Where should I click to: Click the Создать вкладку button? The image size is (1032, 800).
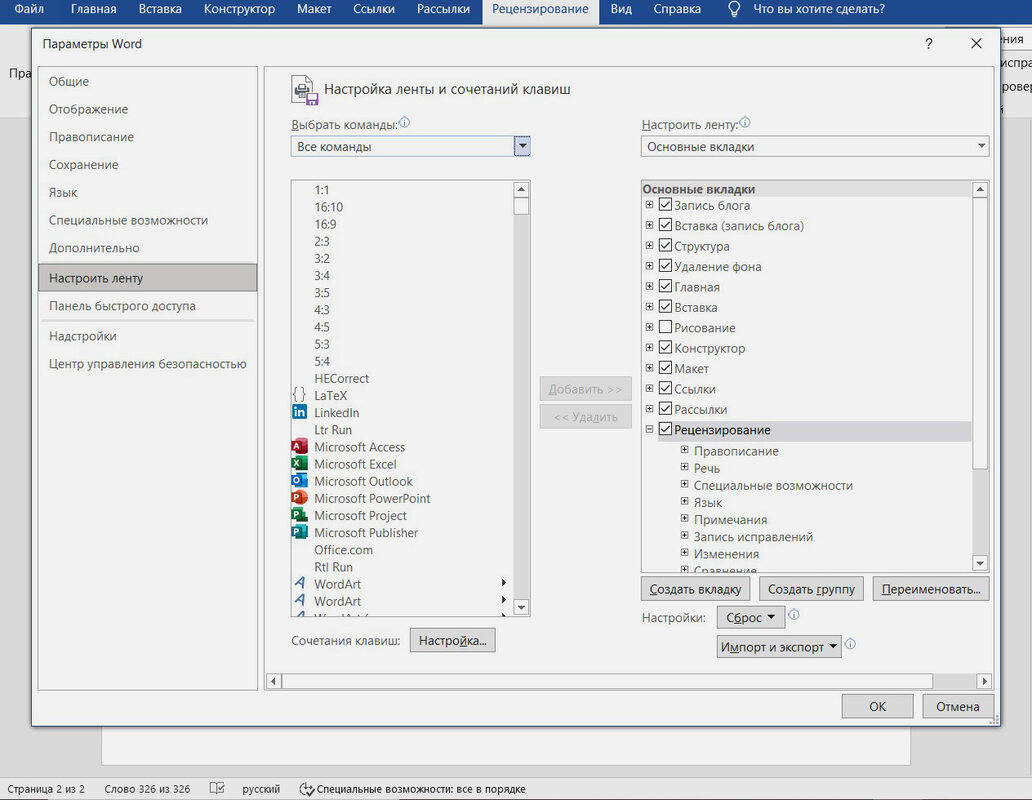tap(695, 589)
